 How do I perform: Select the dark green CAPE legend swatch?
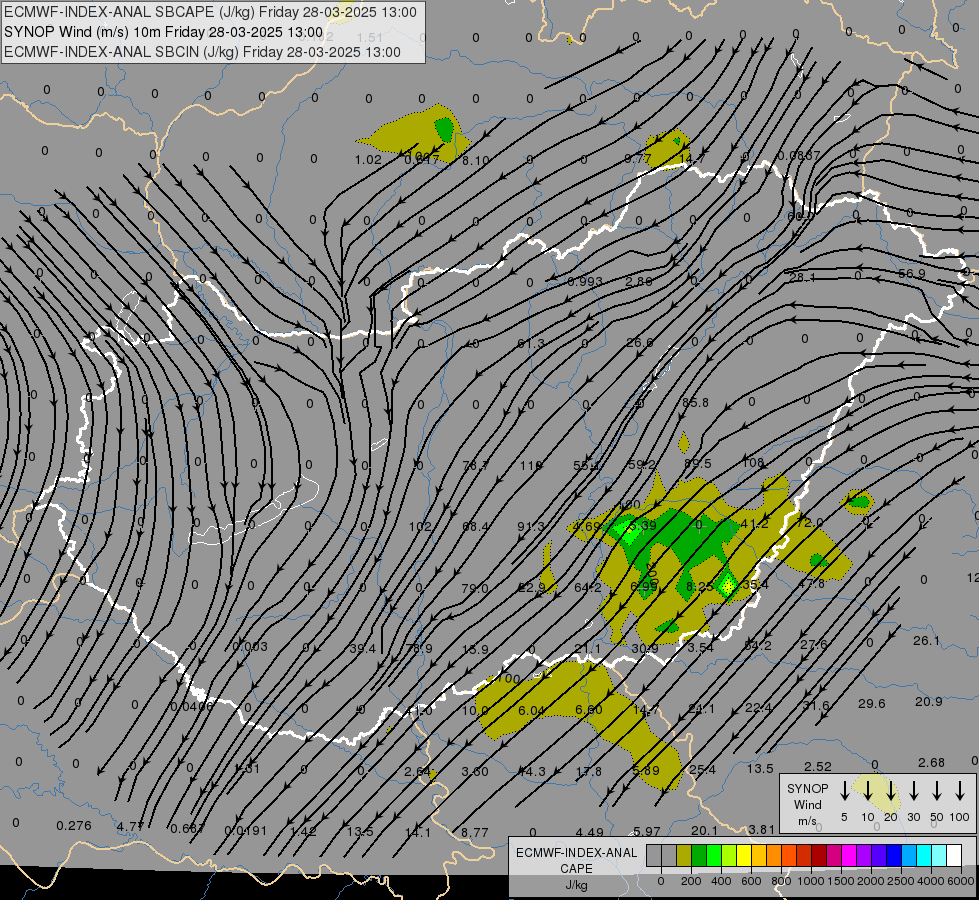(699, 856)
